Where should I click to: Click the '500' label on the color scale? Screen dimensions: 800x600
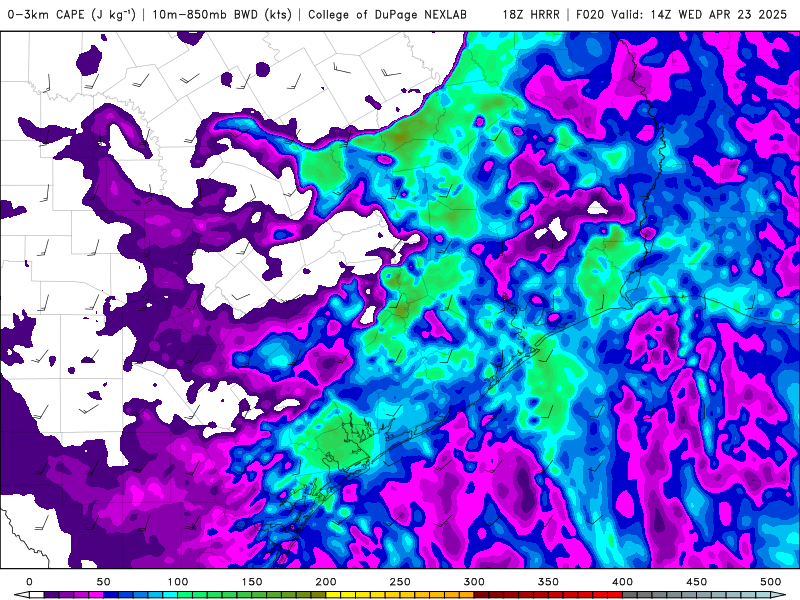click(x=770, y=582)
